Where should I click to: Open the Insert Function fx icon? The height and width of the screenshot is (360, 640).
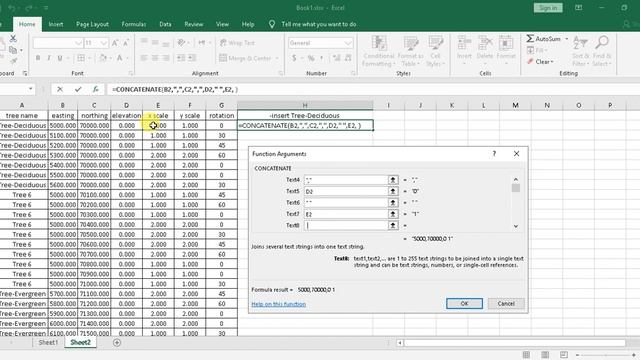pyautogui.click(x=96, y=89)
